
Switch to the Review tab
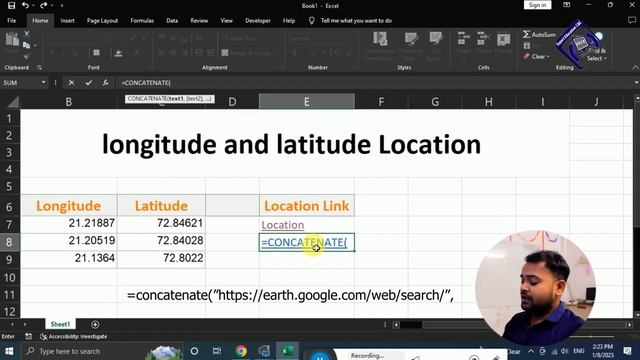199,20
